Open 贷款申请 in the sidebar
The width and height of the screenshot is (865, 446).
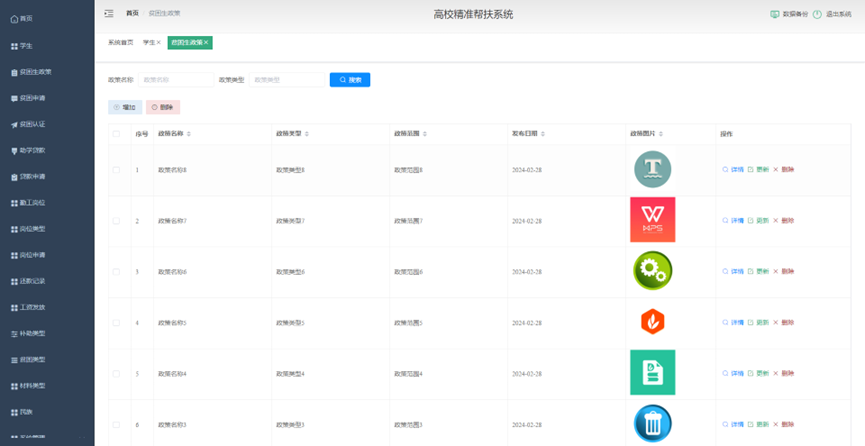pyautogui.click(x=28, y=177)
